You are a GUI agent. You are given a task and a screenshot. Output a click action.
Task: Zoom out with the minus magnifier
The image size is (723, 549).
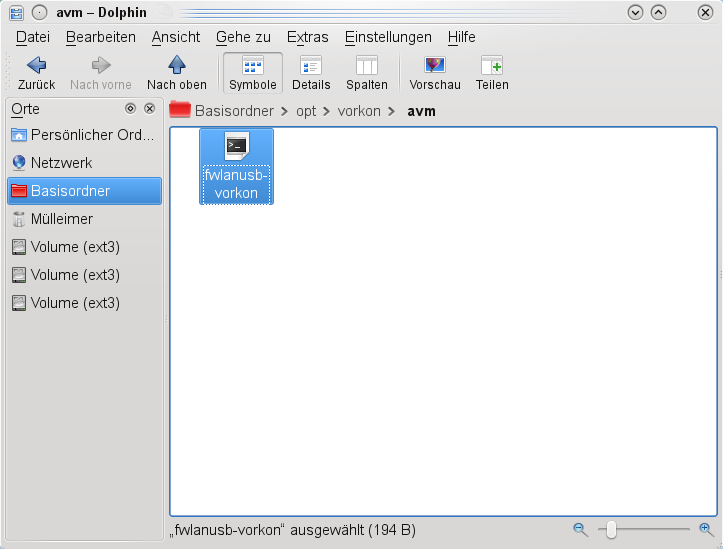pyautogui.click(x=581, y=530)
